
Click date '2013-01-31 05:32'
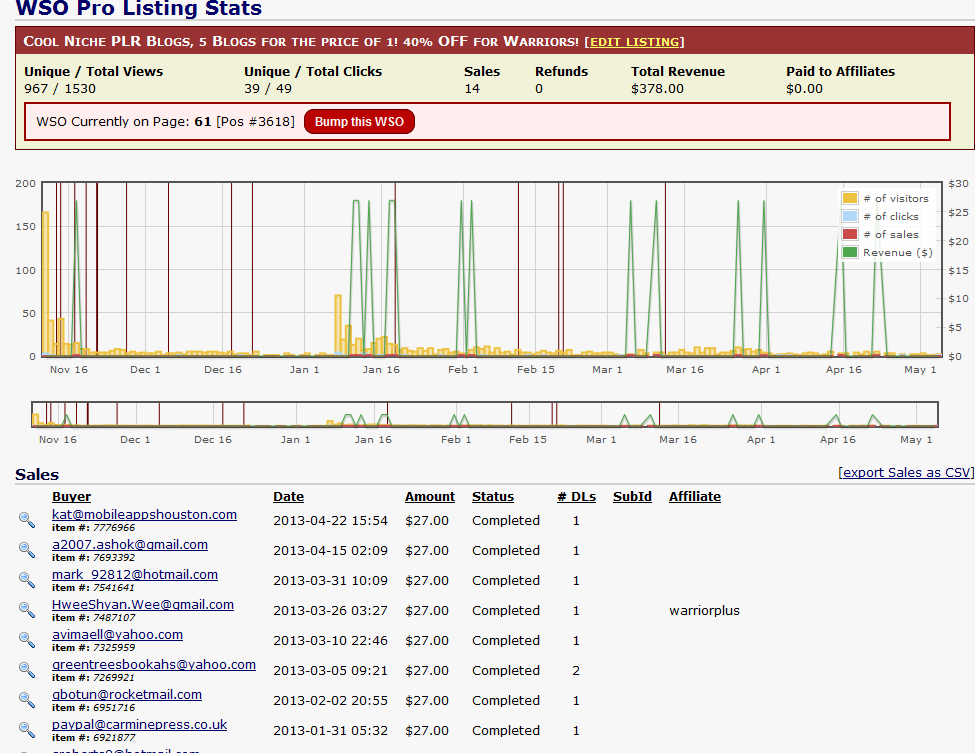(330, 731)
